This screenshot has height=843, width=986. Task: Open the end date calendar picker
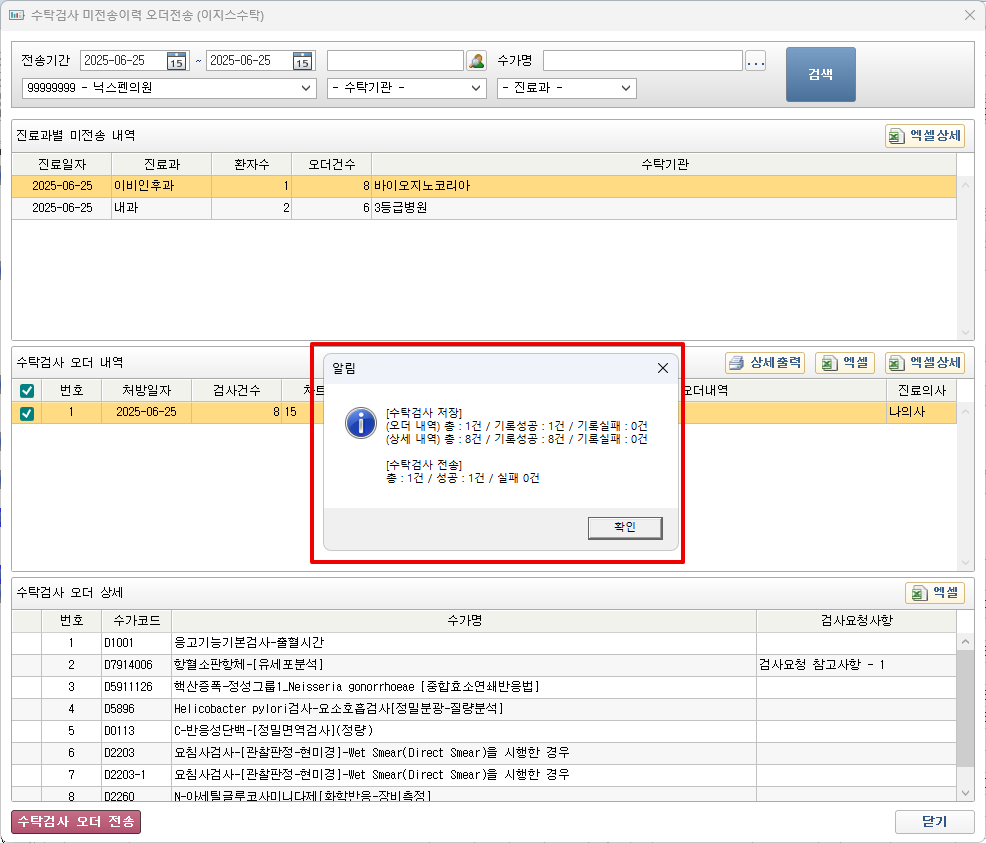click(302, 61)
